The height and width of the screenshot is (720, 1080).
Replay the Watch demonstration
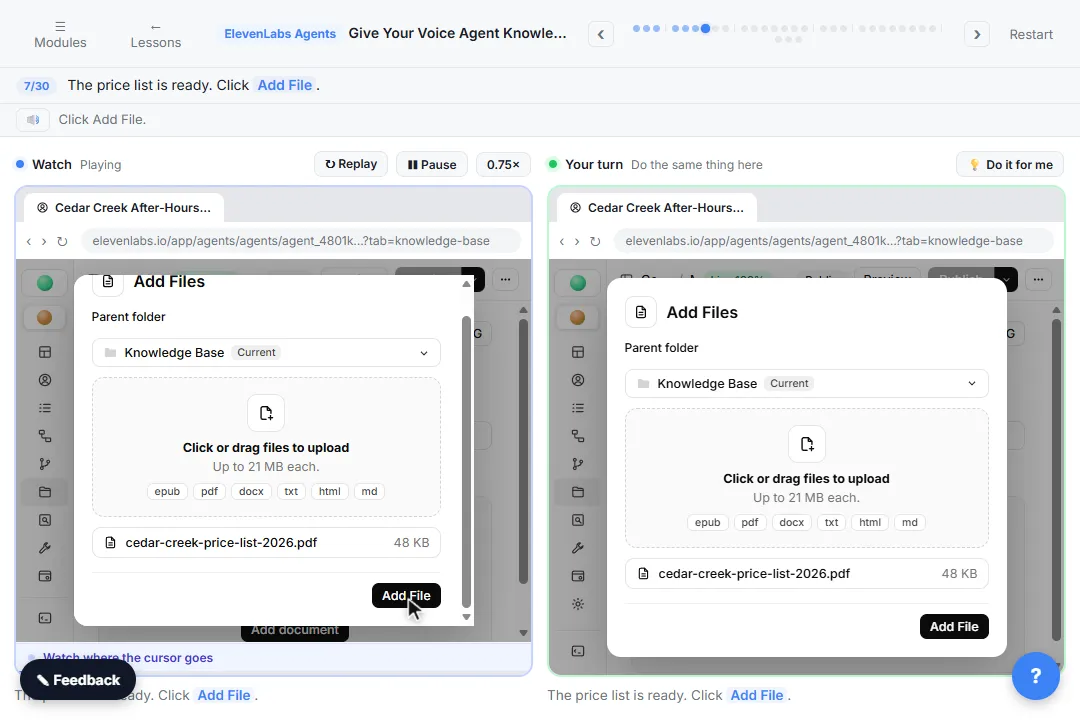point(351,165)
